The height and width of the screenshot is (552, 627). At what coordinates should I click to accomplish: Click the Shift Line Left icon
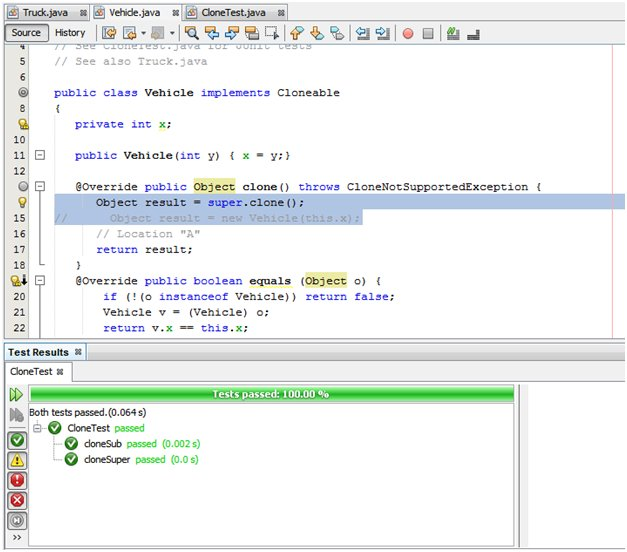click(x=362, y=33)
